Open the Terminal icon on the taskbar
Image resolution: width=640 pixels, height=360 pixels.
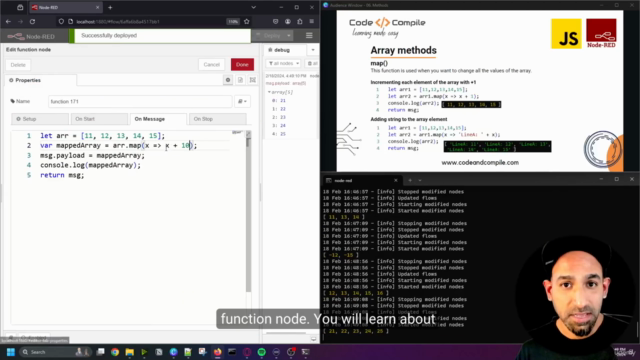(x=305, y=352)
